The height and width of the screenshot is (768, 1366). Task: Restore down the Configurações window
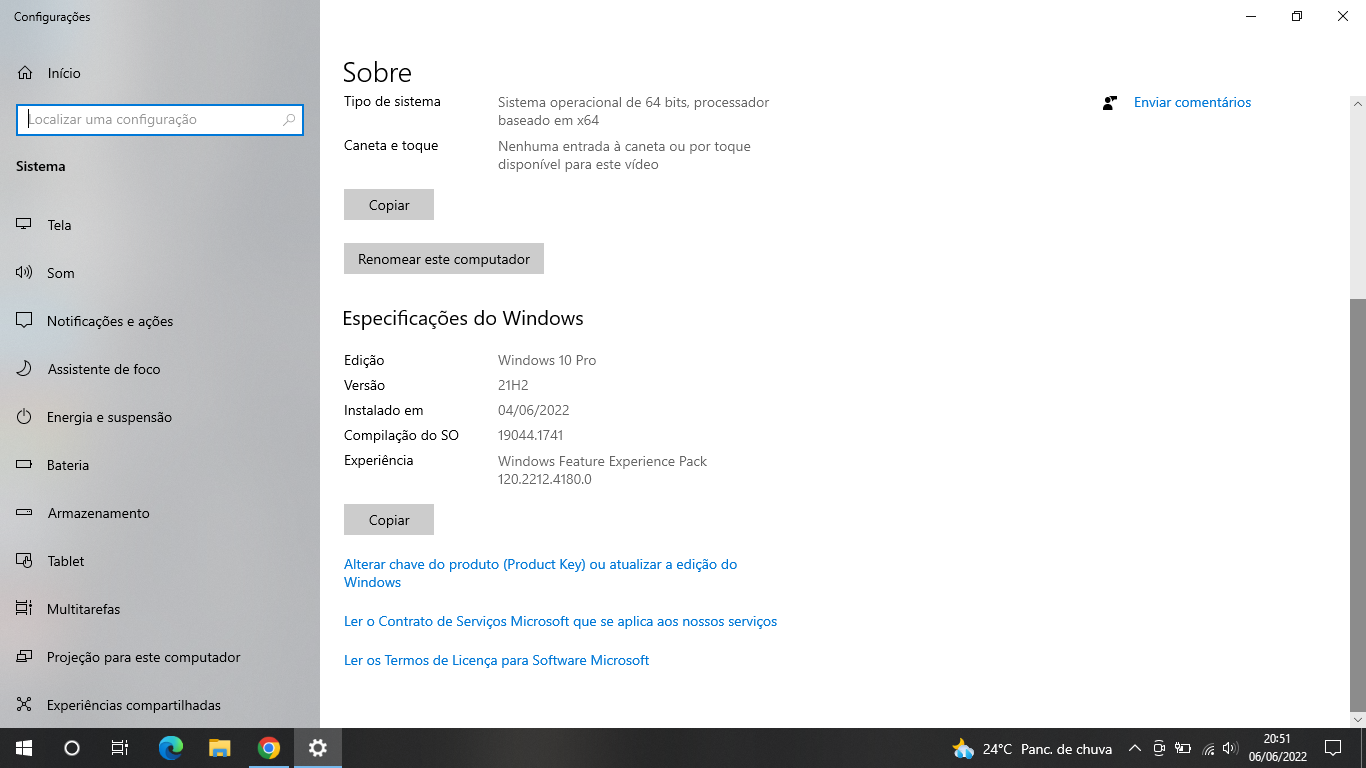pos(1297,16)
